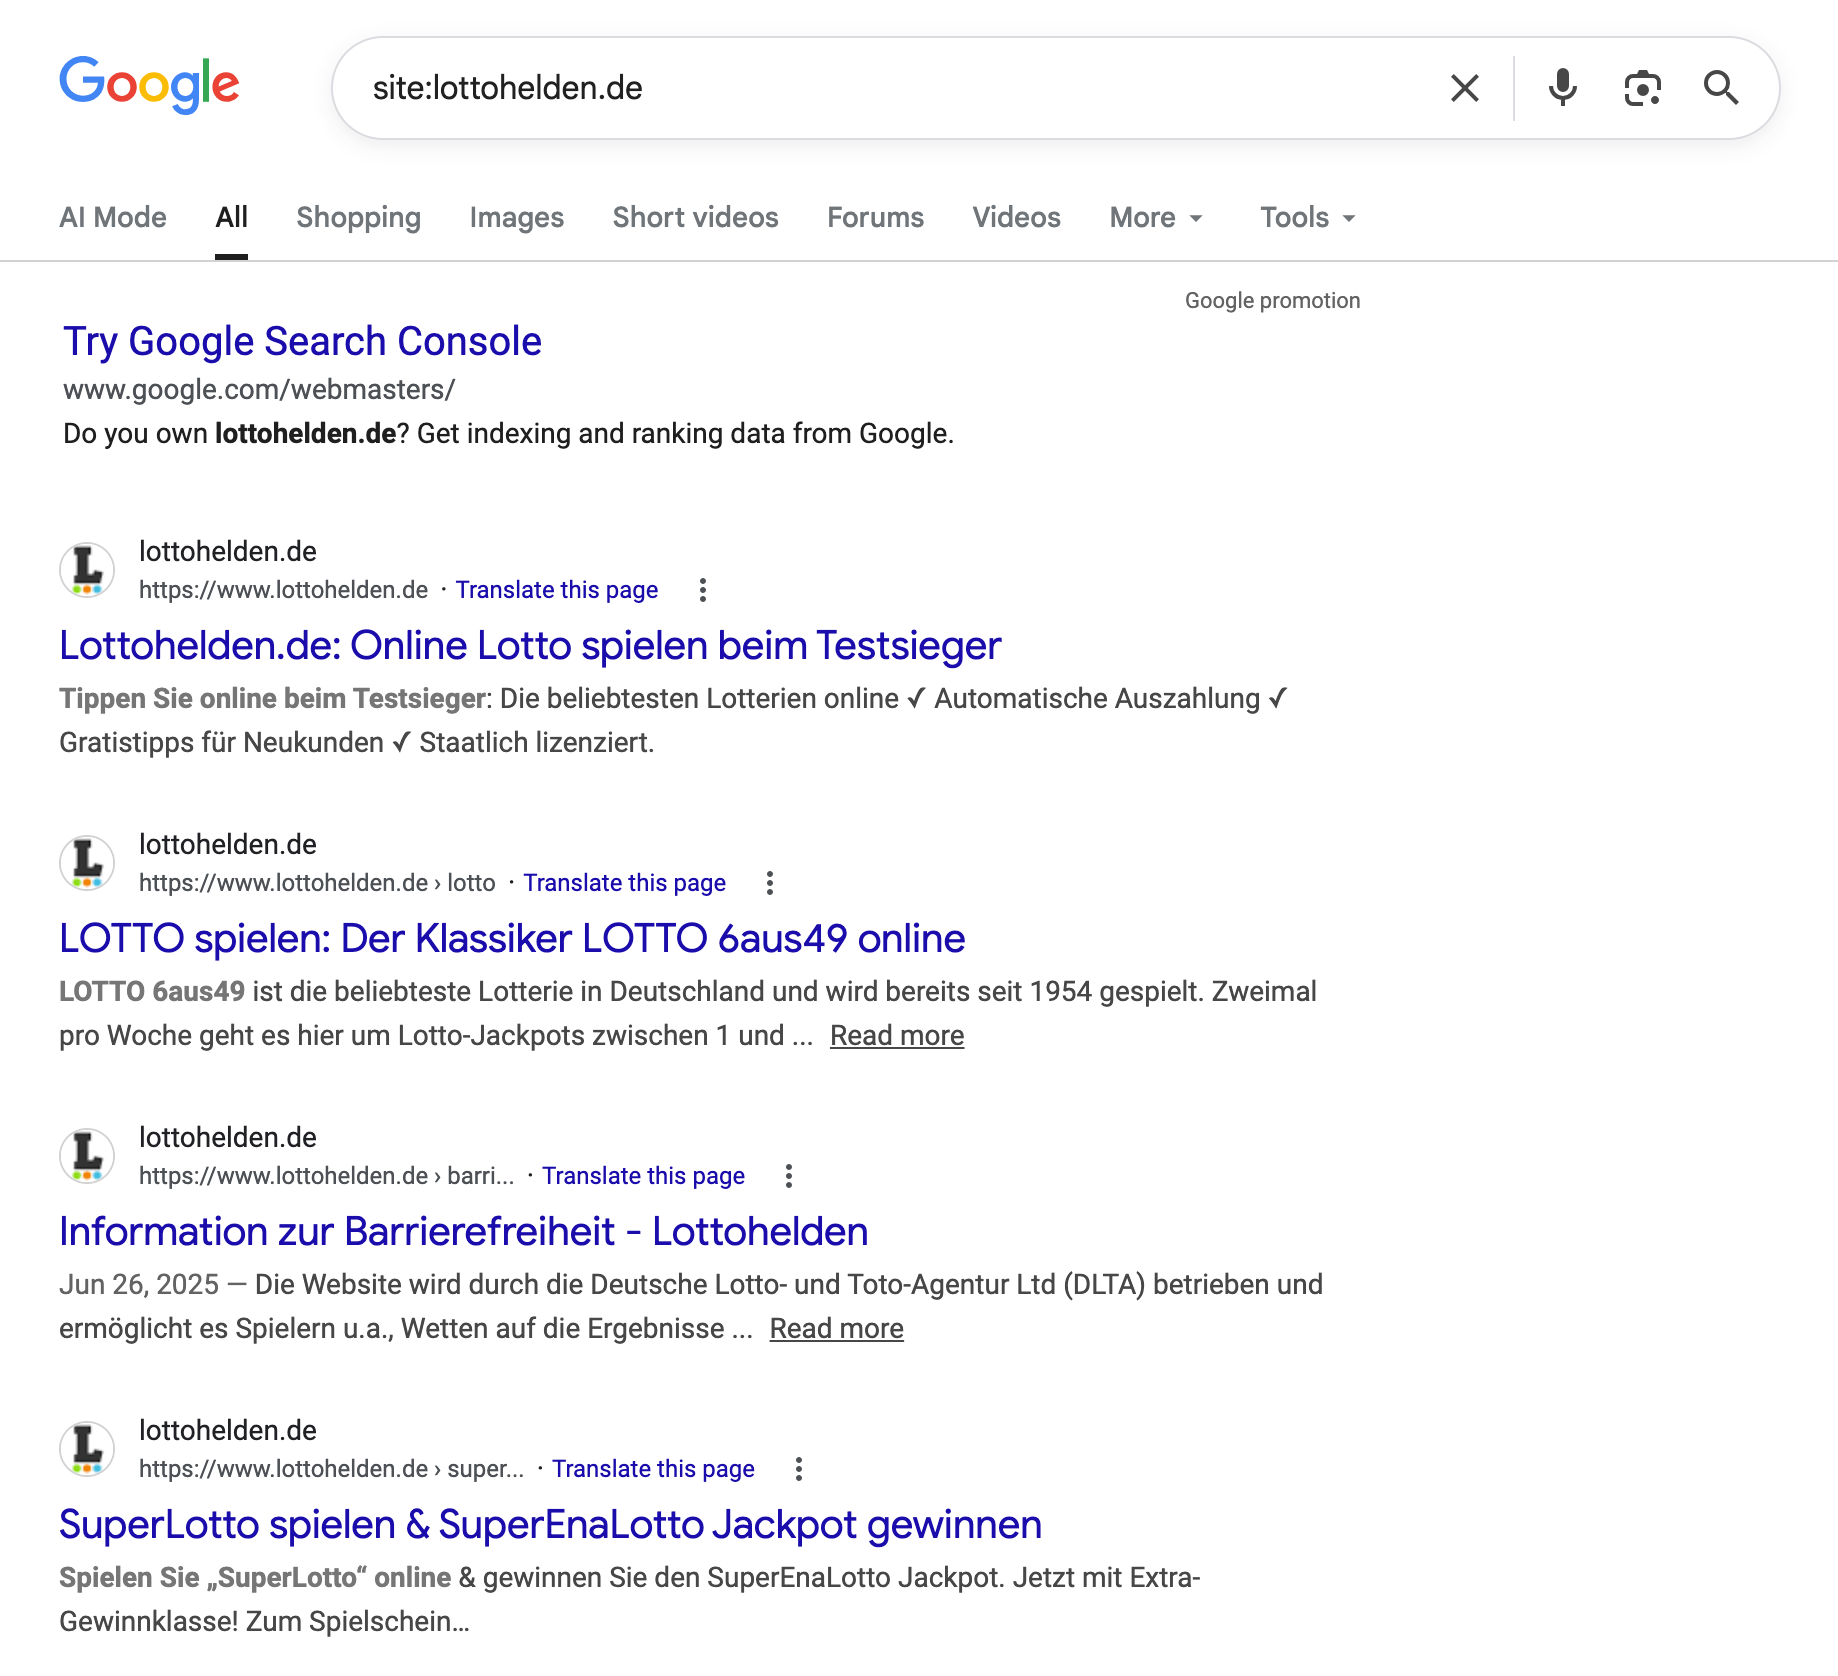Click the lottohelden.de favicon on LOTTO 6aus49 result

point(87,862)
